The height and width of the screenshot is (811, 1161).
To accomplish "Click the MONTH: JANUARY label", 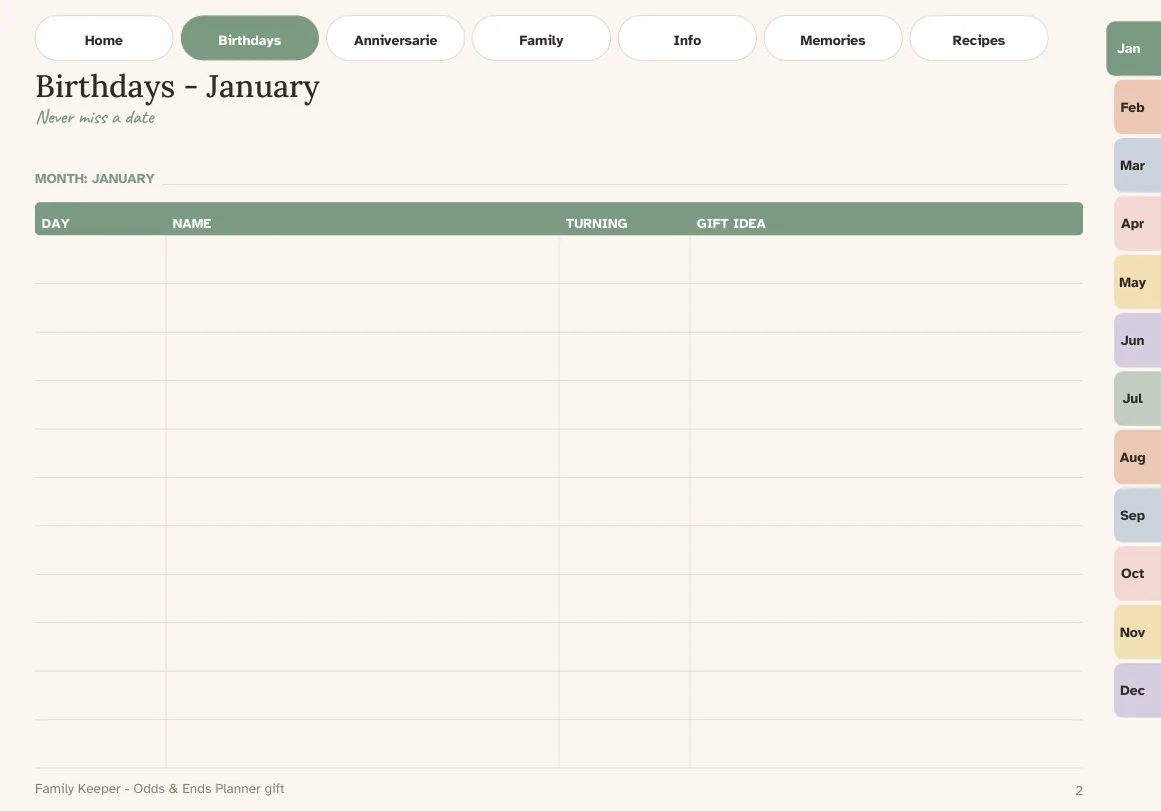I will 95,178.
